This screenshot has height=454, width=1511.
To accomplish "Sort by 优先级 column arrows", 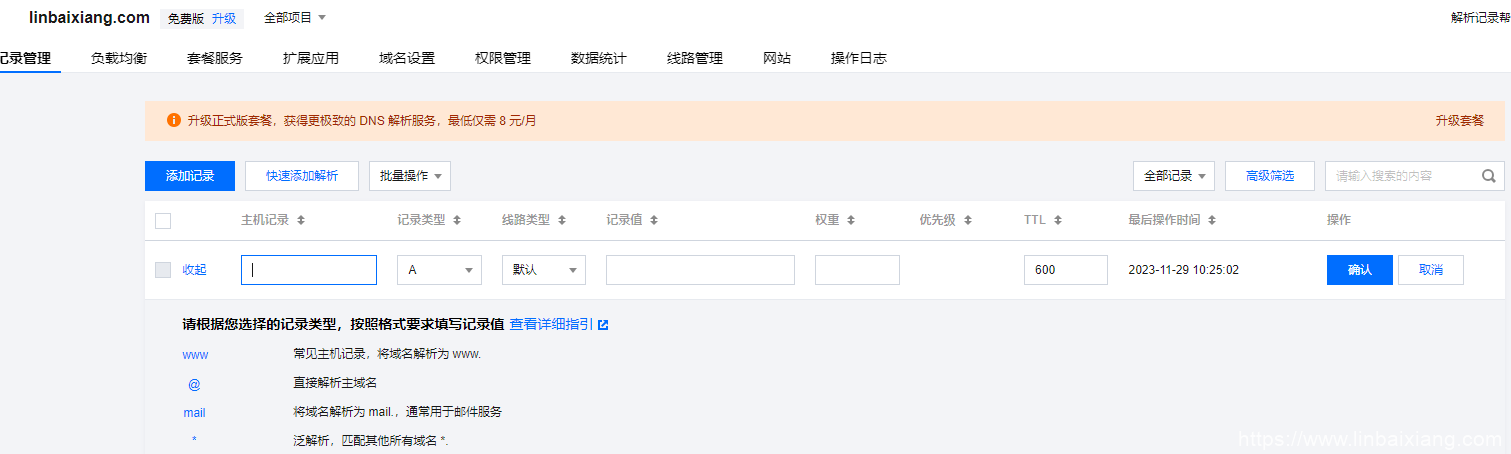I will 968,220.
